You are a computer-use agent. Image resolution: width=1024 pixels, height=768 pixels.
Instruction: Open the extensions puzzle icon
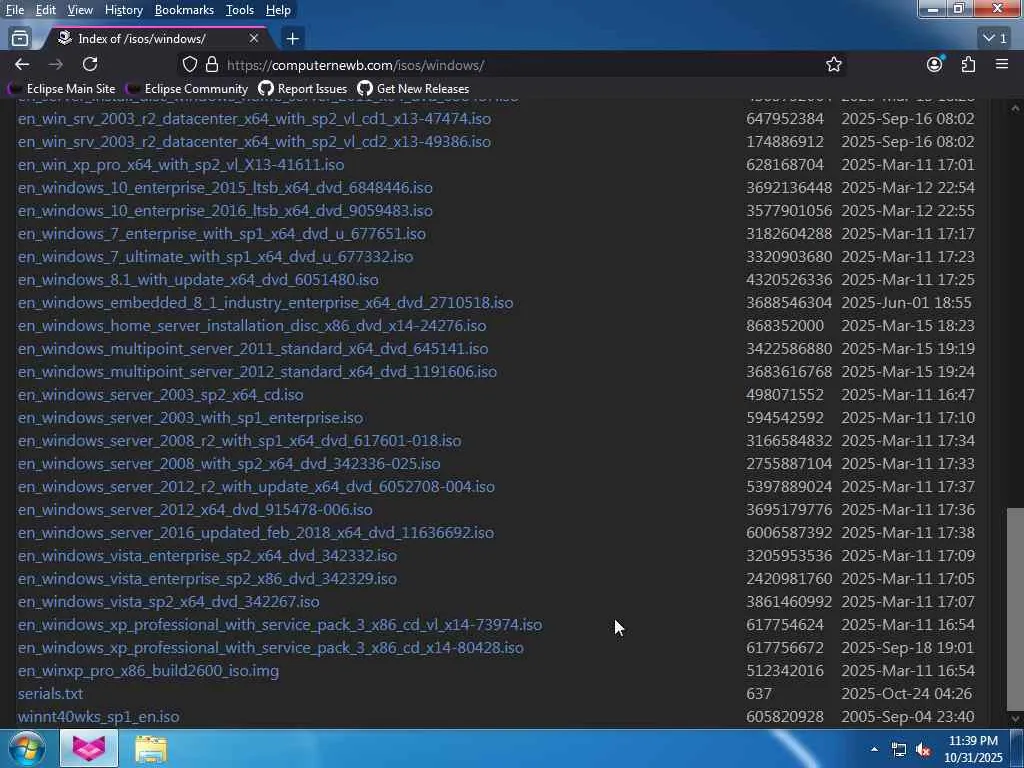point(968,64)
